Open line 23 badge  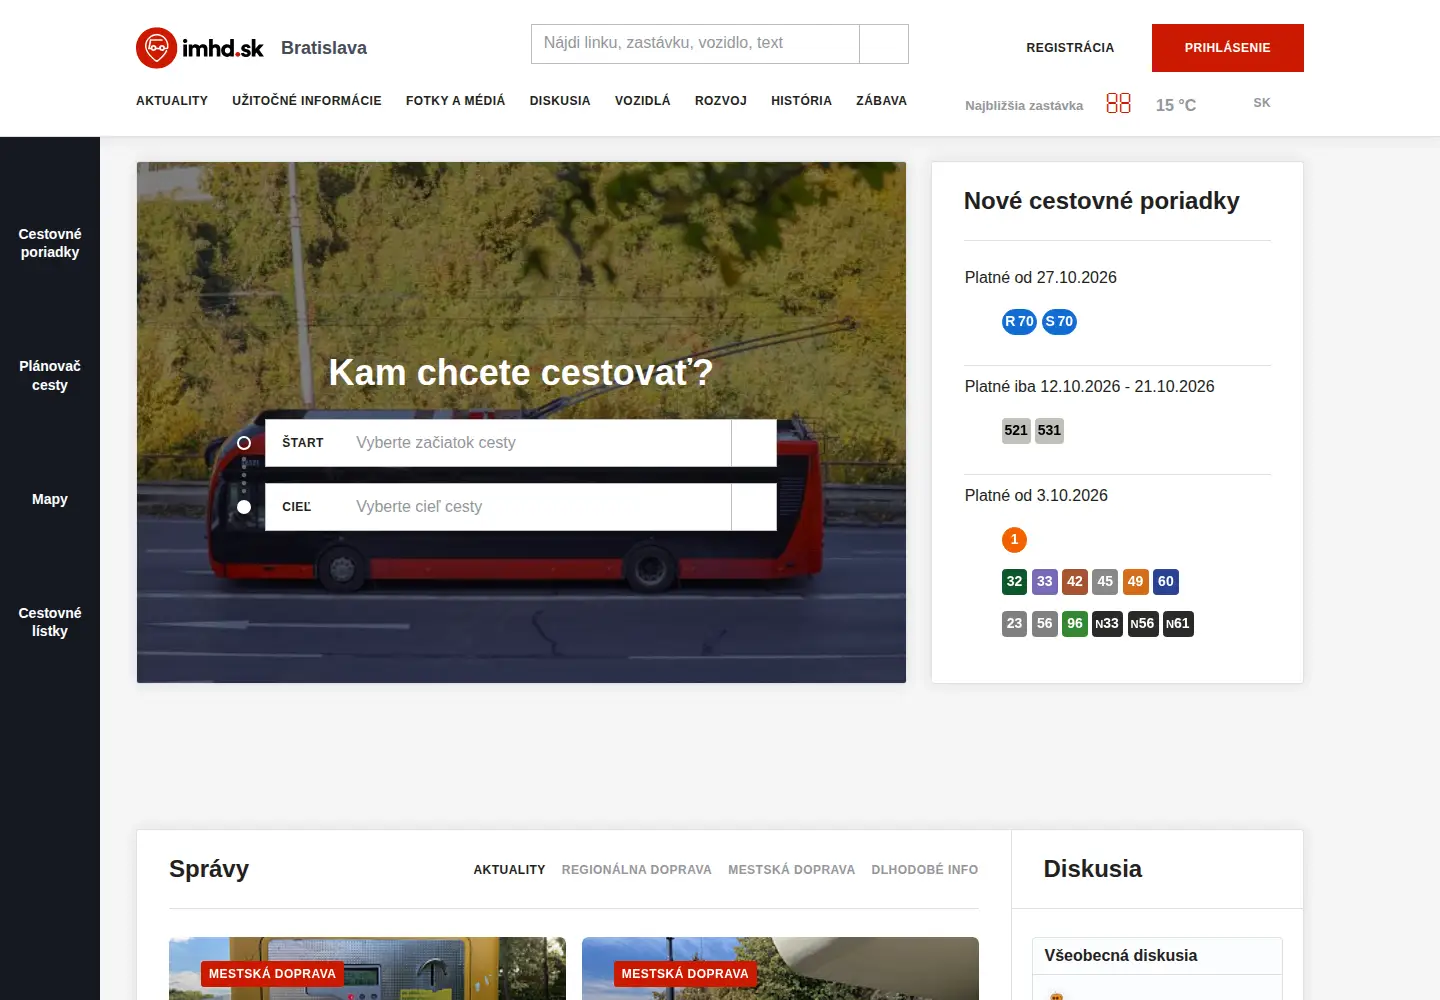pyautogui.click(x=1014, y=624)
